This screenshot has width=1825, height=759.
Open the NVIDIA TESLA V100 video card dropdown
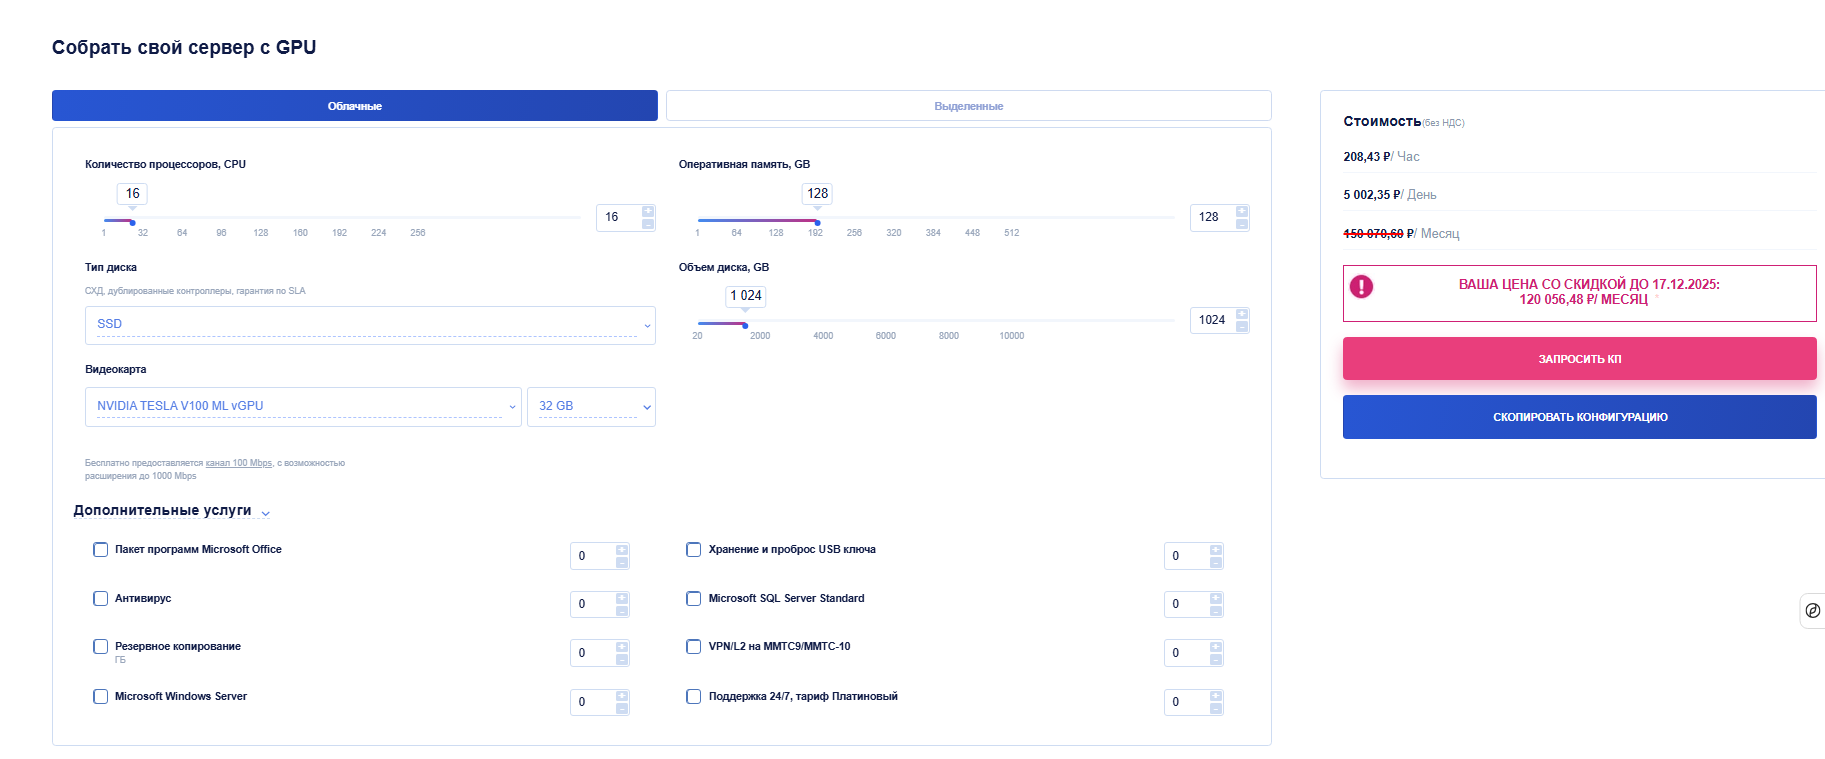(303, 406)
